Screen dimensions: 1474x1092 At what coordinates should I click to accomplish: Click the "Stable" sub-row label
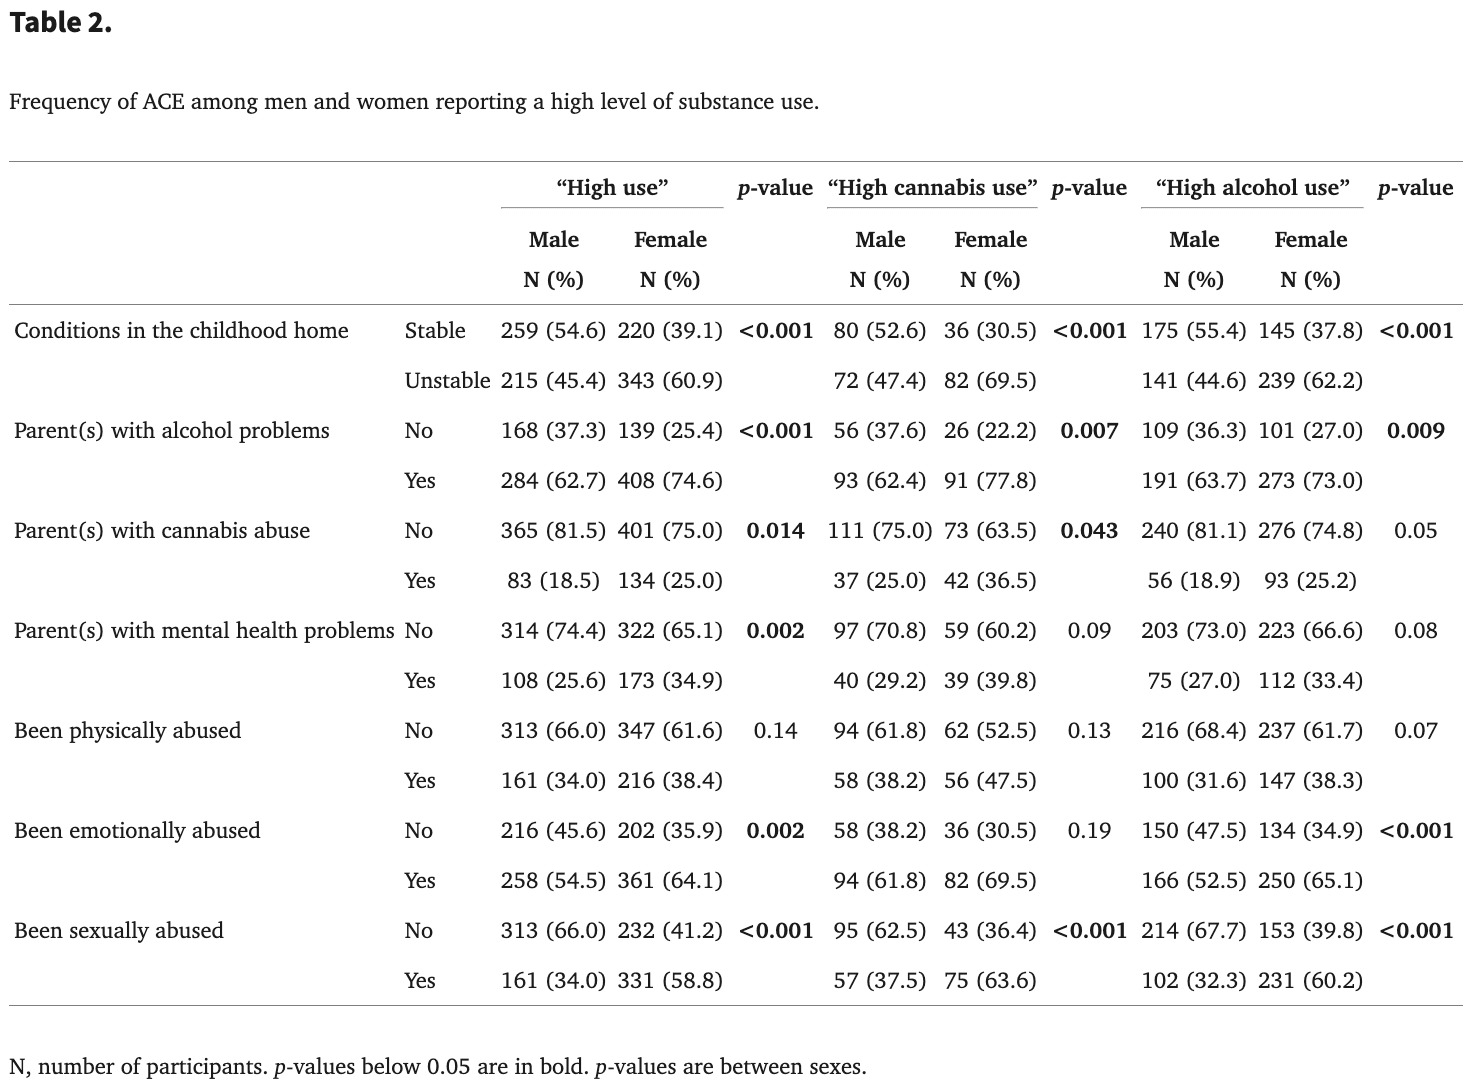coord(435,330)
